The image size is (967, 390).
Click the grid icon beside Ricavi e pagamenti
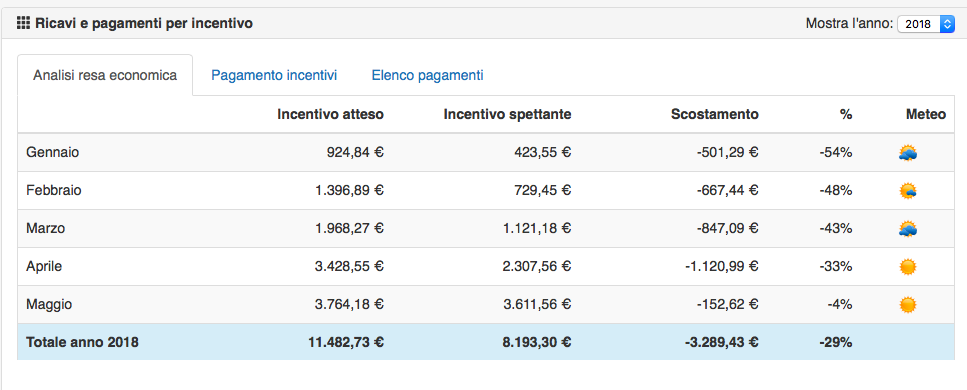tap(23, 24)
